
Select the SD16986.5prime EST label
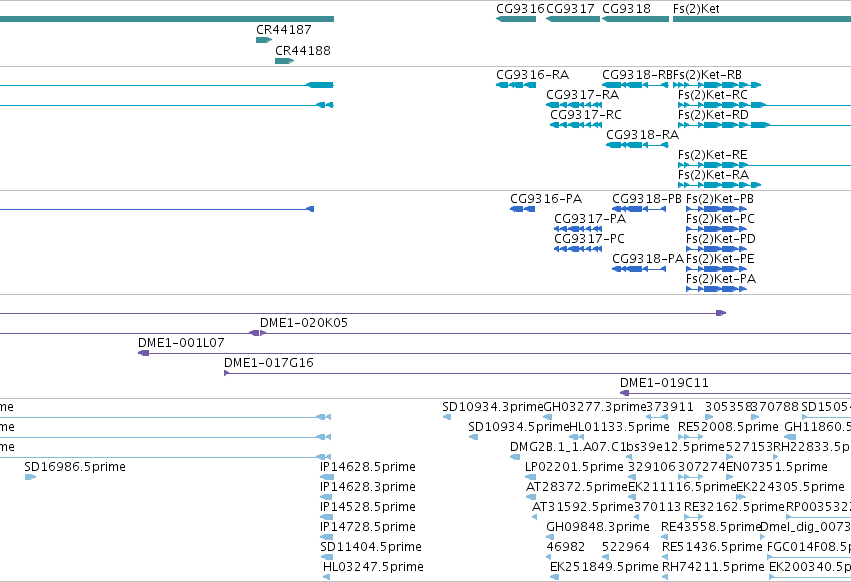(75, 467)
